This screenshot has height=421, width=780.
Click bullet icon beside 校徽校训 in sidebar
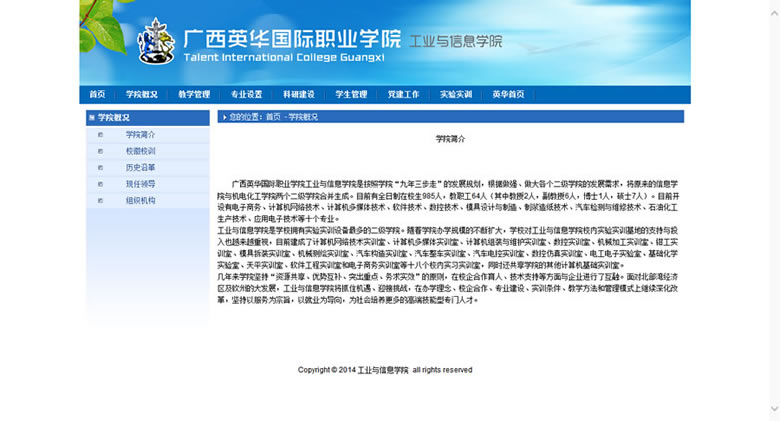(100, 151)
